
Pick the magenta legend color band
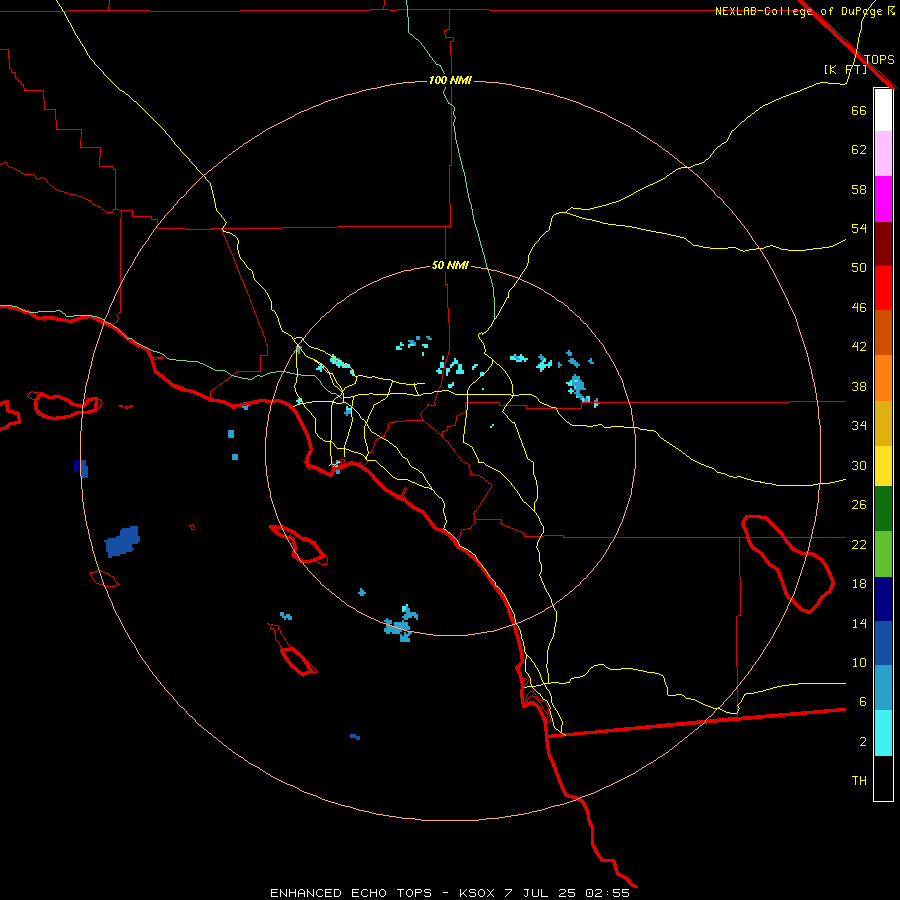tap(883, 199)
